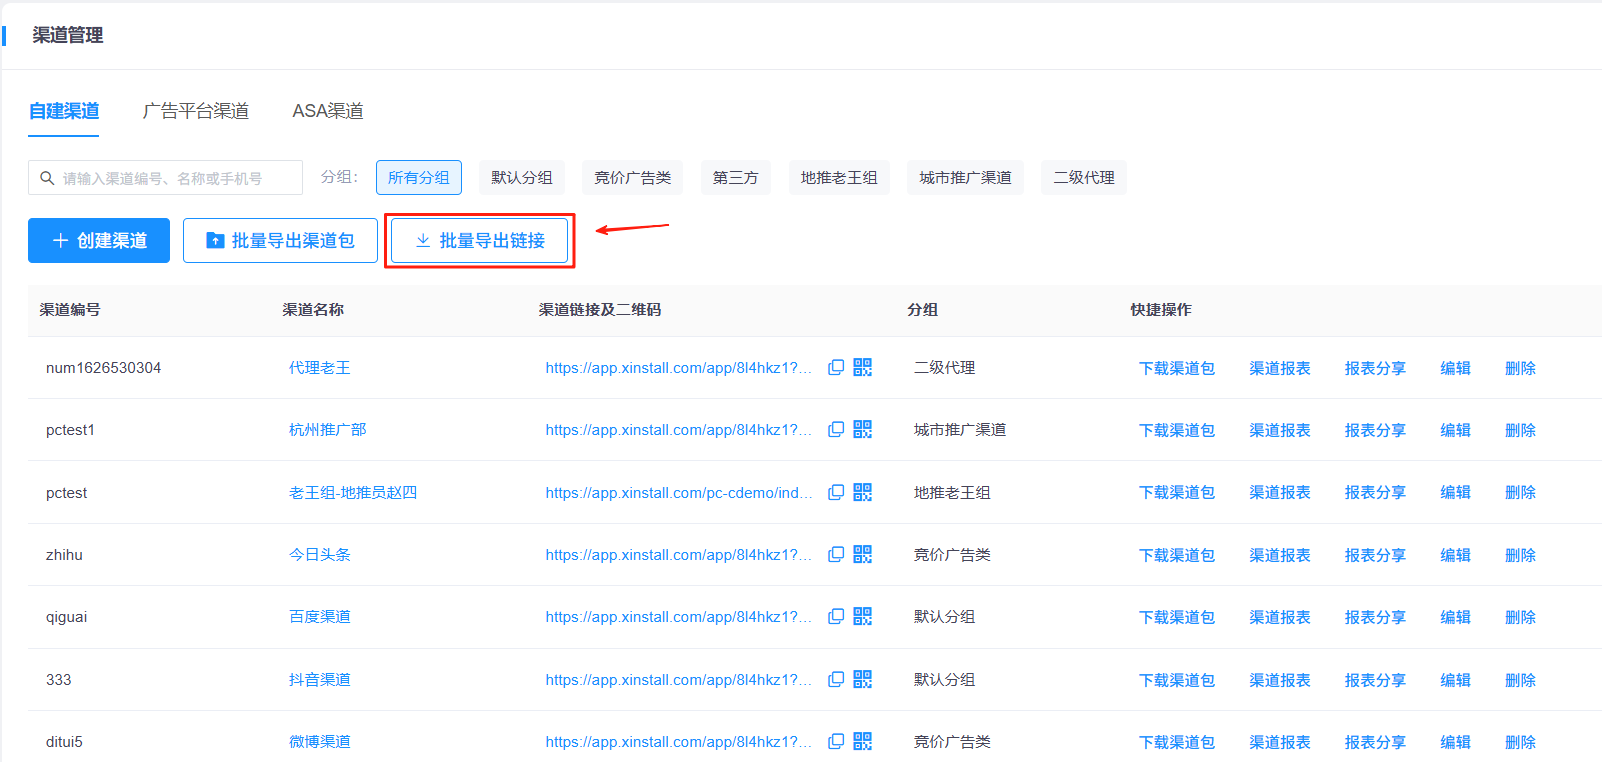The width and height of the screenshot is (1602, 762).
Task: Edit the 抖音渠道 channel
Action: click(x=1455, y=680)
